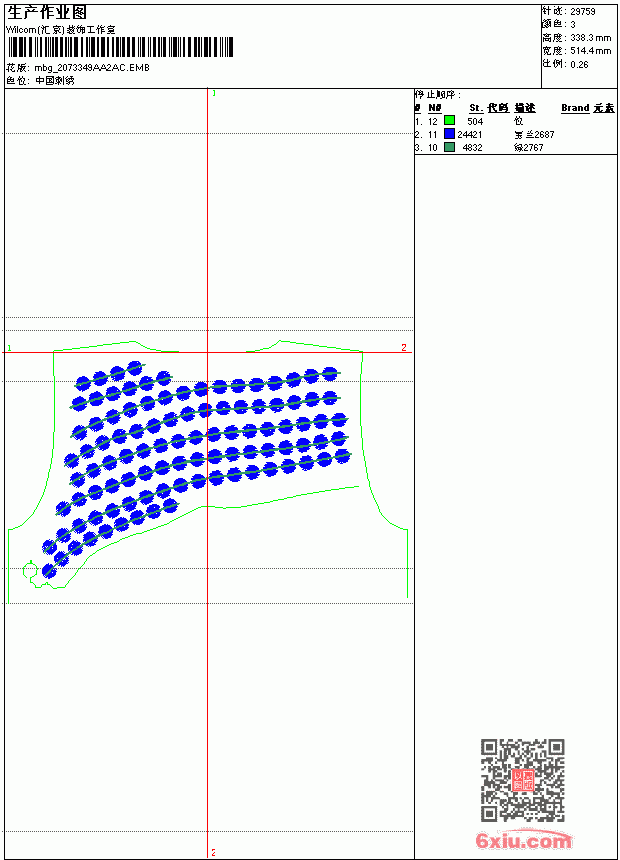Screen dimensions: 620x860
Task: Click the barcode under the studio name
Action: (120, 47)
